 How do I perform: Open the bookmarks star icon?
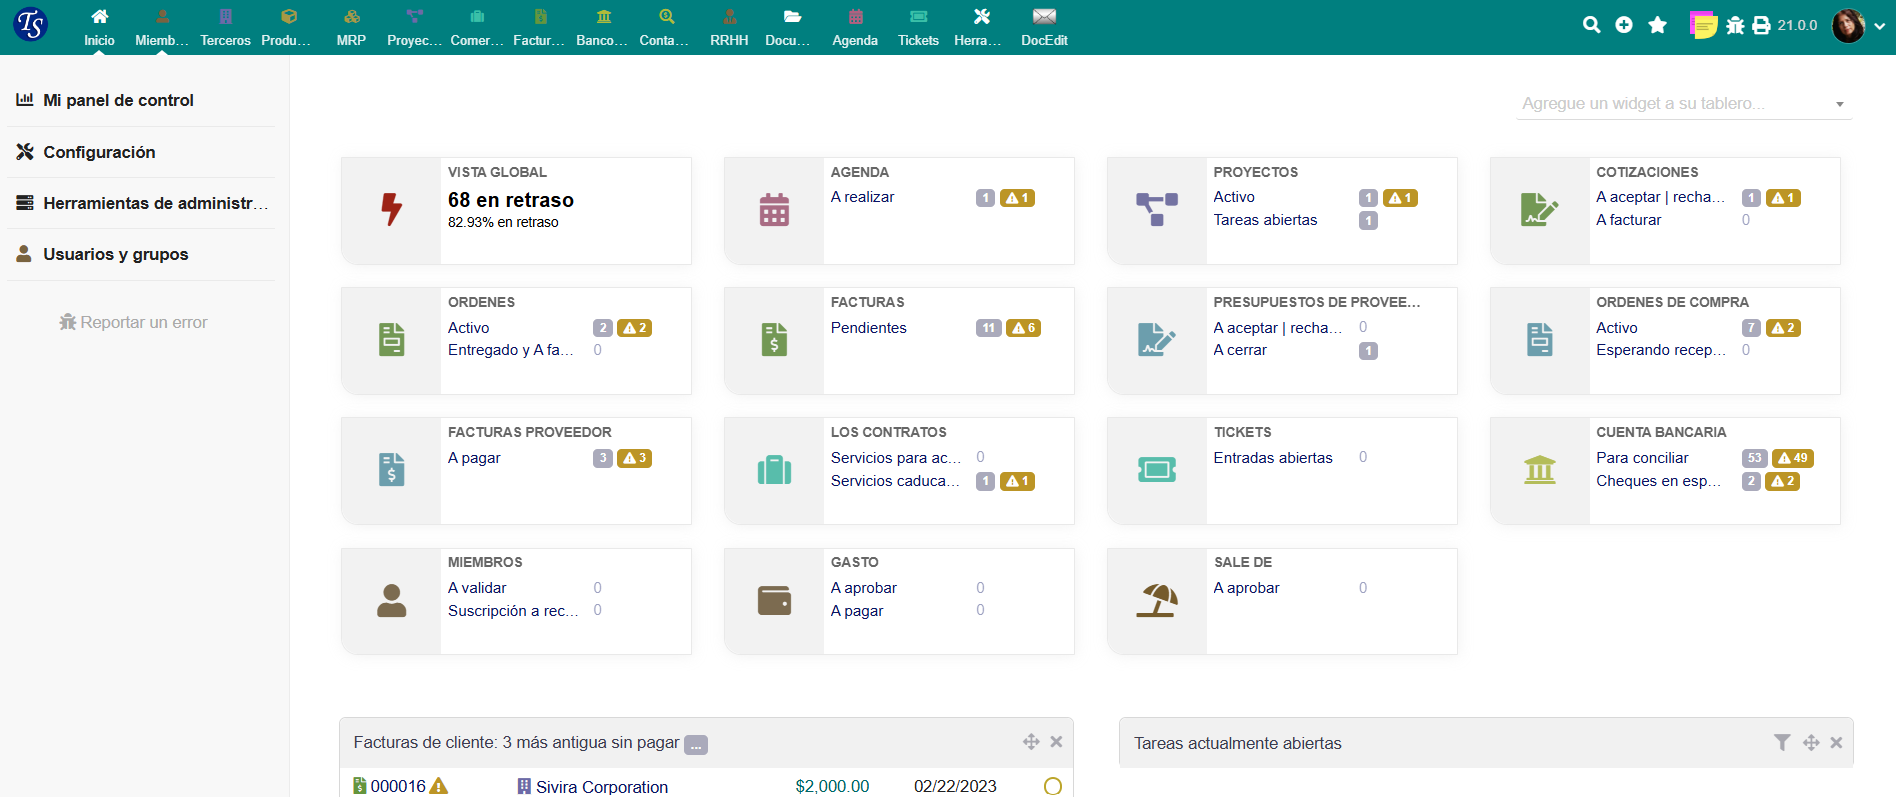(x=1657, y=25)
